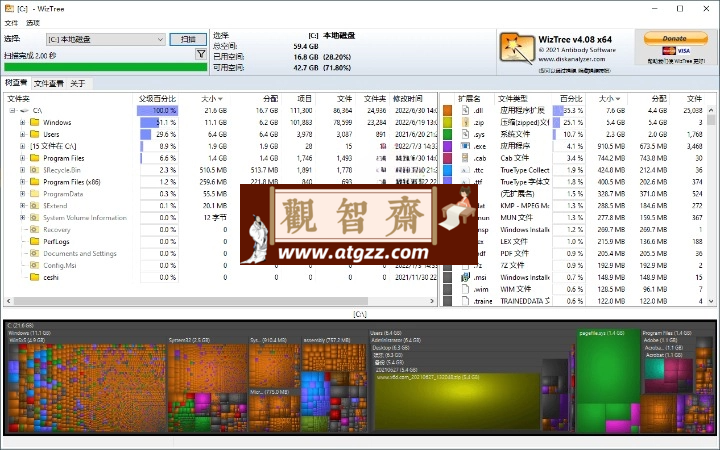Click the C:\ drive icon in tree
Viewport: 720px width, 450px height.
pyautogui.click(x=24, y=111)
